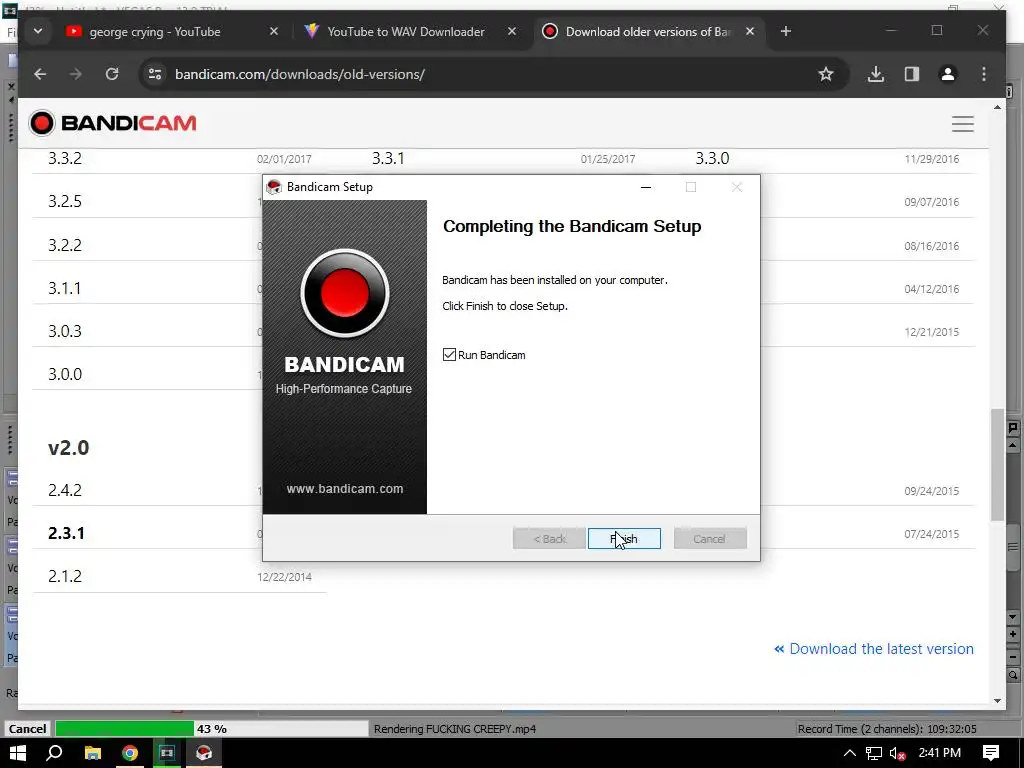
Task: Open Chrome tab search dropdown
Action: pos(38,31)
